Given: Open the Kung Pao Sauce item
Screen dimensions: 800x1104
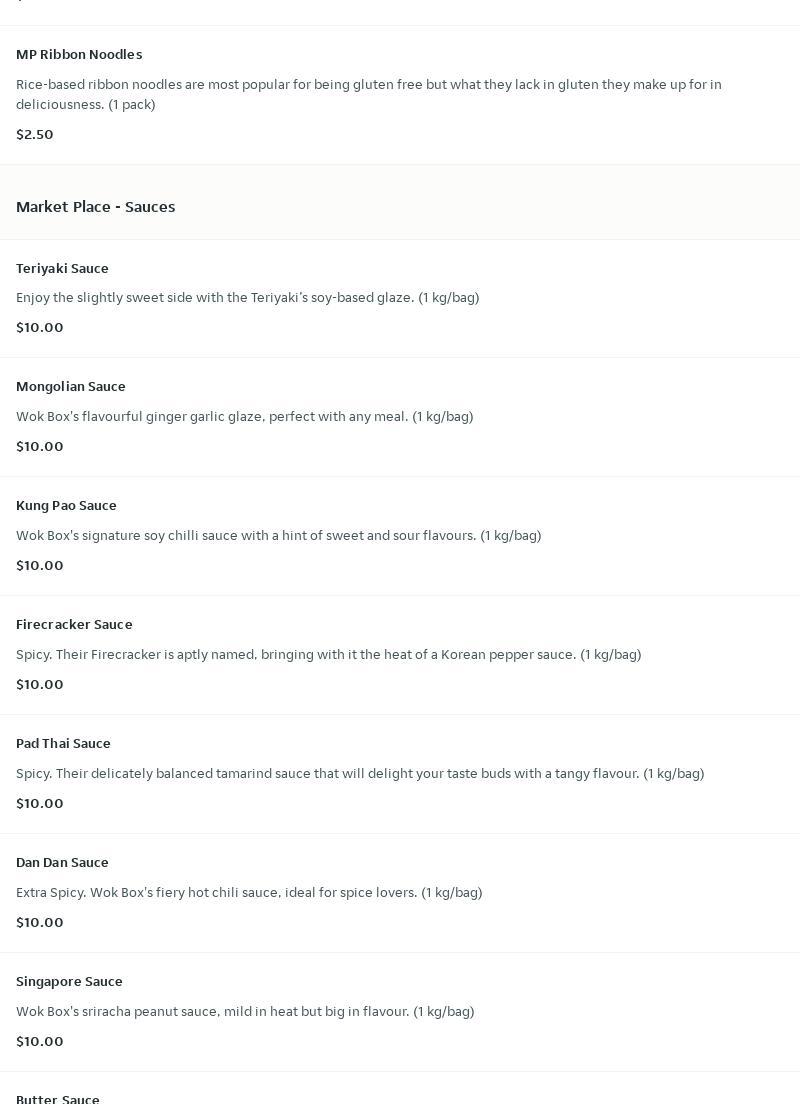Looking at the screenshot, I should pos(66,505).
